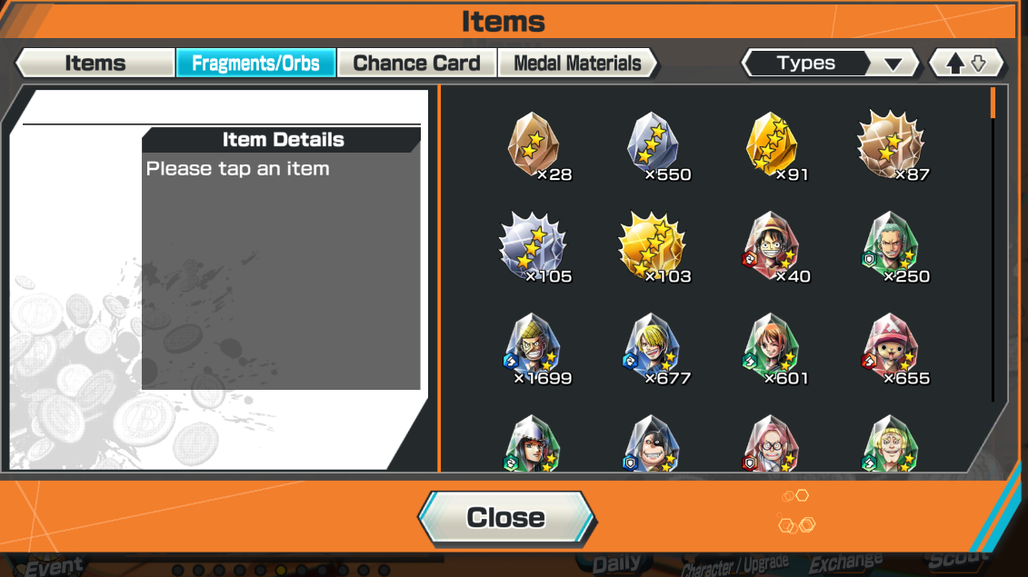The image size is (1028, 577).
Task: Select the Sanji fragment x677
Action: [x=654, y=349]
